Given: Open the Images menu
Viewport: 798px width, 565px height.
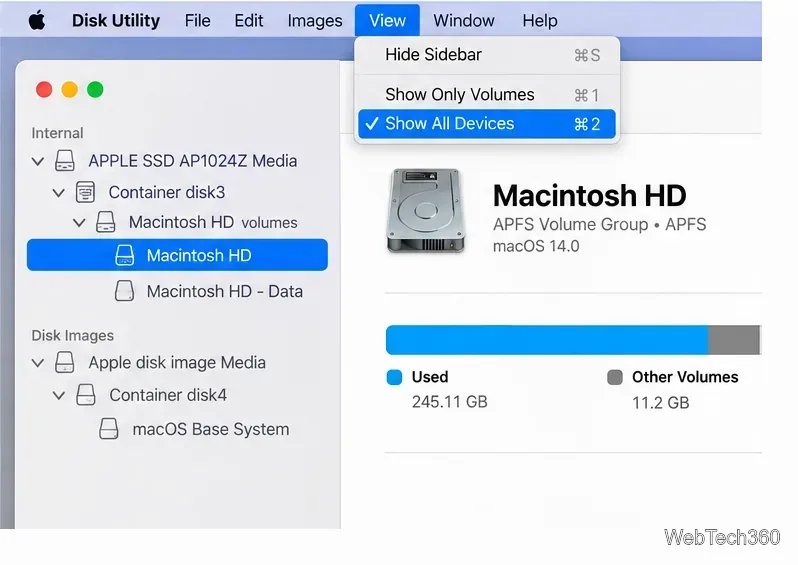Looking at the screenshot, I should (x=315, y=21).
